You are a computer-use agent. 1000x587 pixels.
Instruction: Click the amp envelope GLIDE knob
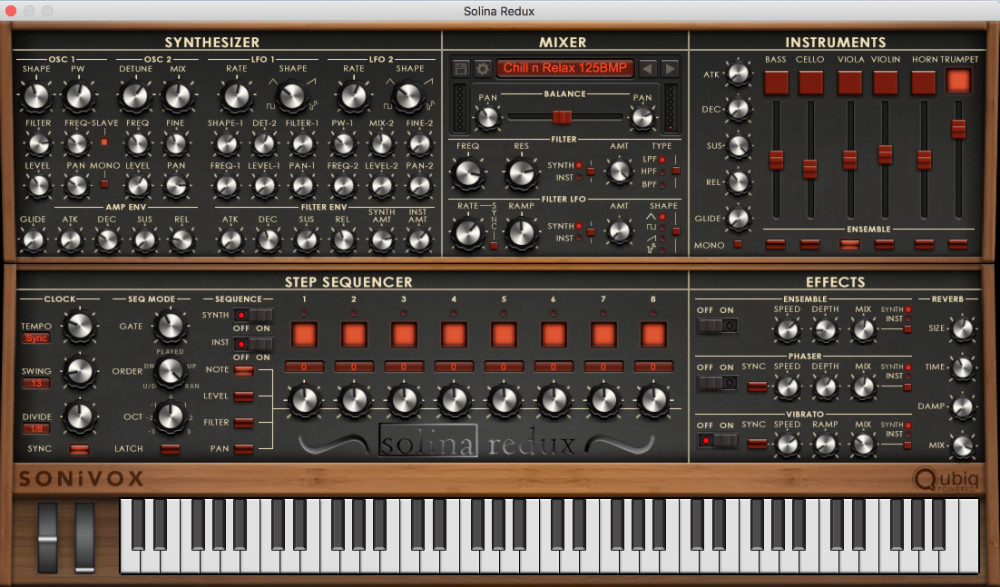[x=33, y=241]
